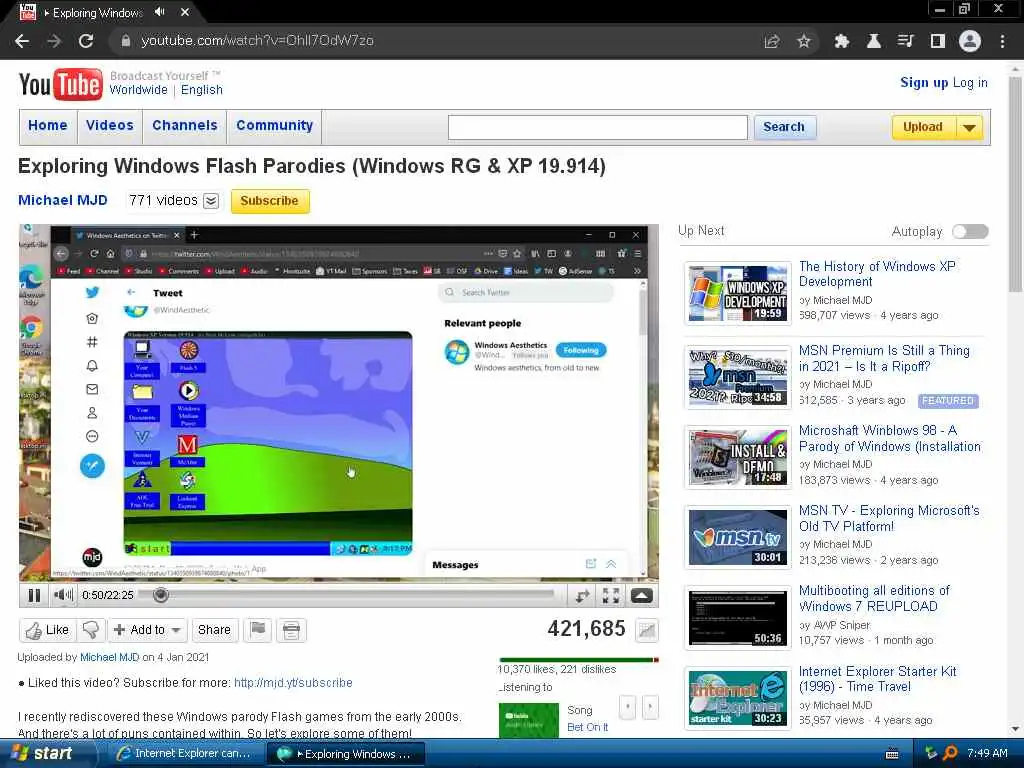Dislike the video with thumbs-down
The width and height of the screenshot is (1024, 768).
point(91,630)
